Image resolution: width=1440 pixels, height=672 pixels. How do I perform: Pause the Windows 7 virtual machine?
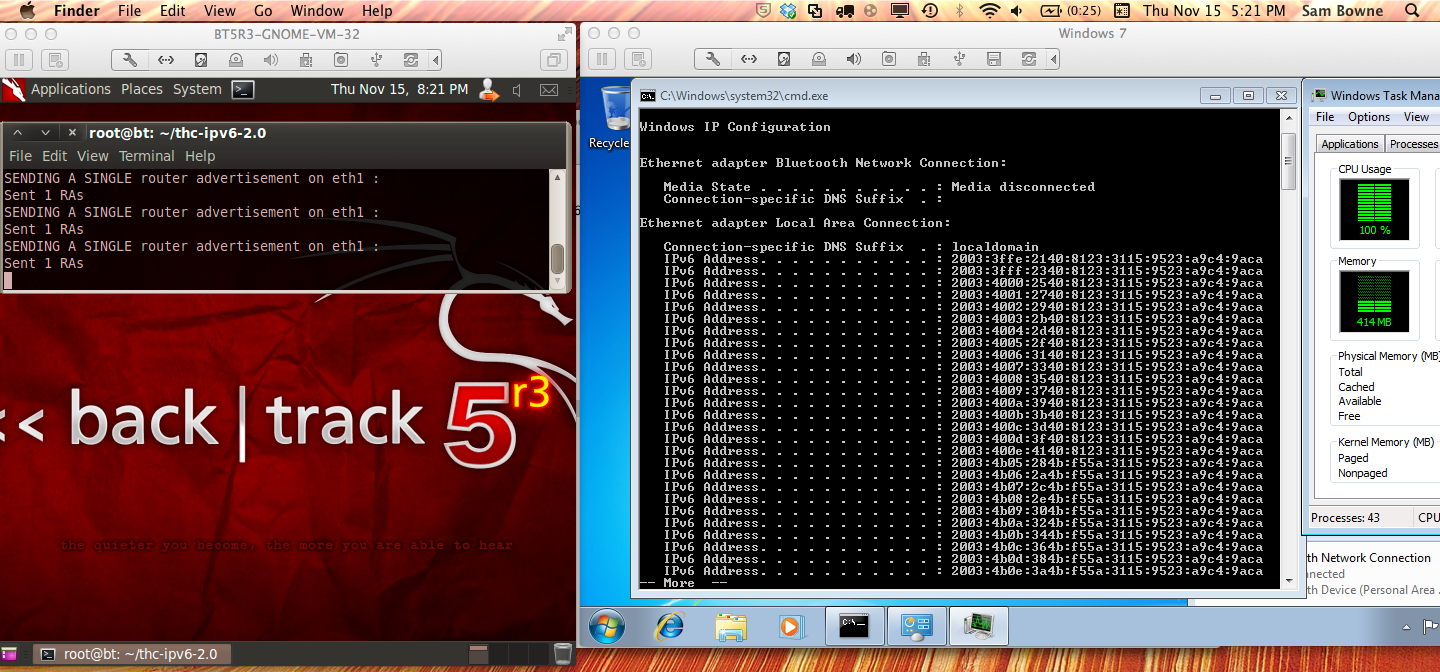click(x=602, y=60)
